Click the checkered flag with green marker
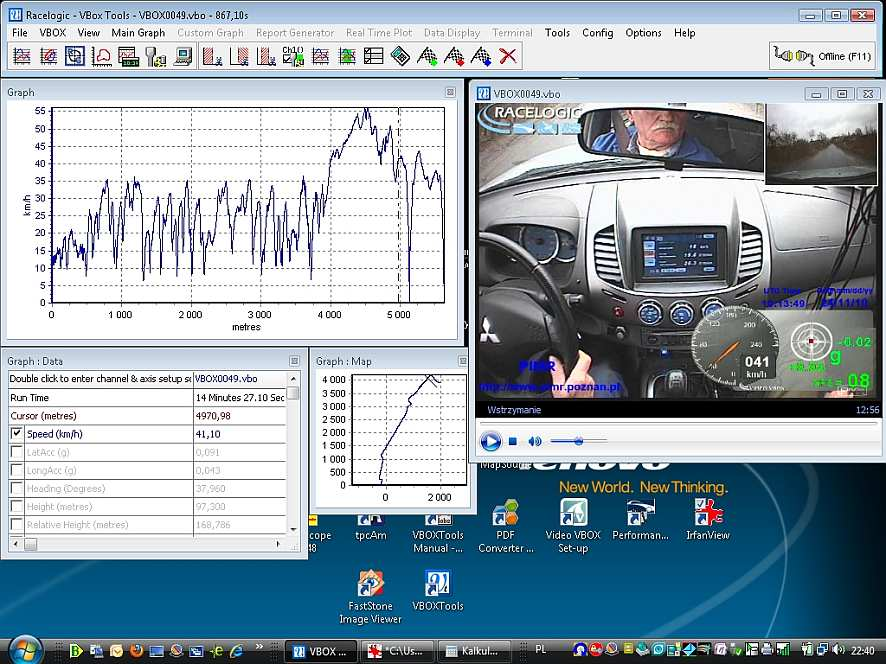The image size is (886, 664). (427, 57)
